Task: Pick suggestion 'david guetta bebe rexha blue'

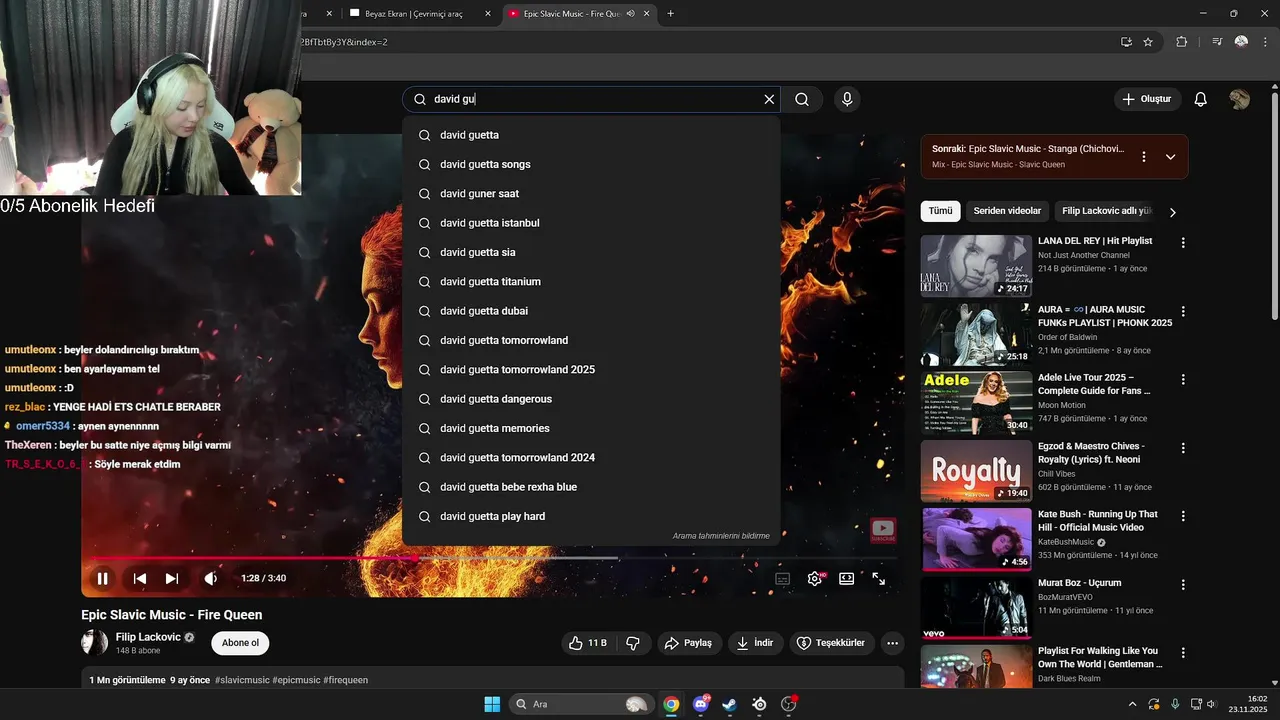Action: (x=591, y=487)
